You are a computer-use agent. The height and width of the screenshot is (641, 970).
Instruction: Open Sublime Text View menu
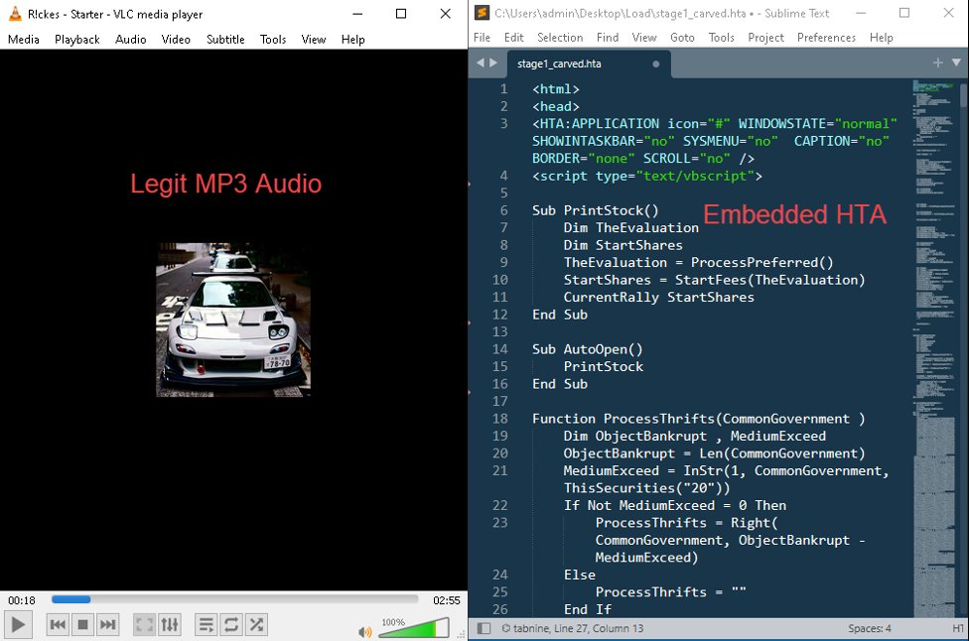[x=644, y=37]
